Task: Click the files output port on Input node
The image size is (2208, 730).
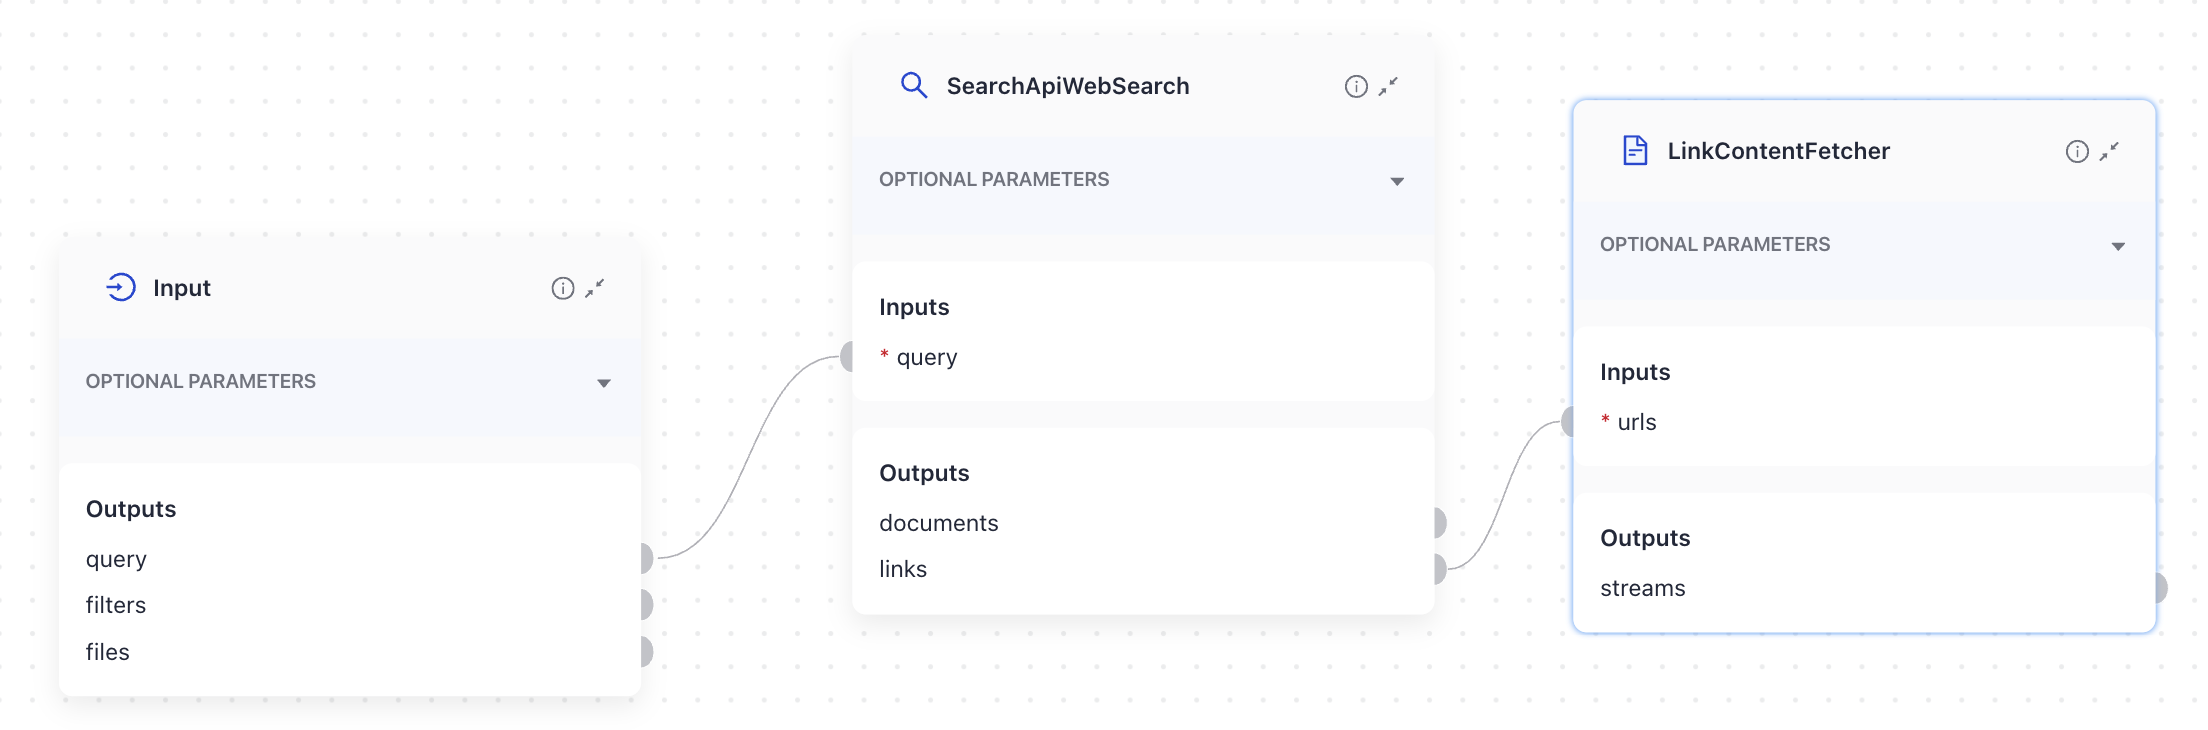Action: [x=646, y=651]
